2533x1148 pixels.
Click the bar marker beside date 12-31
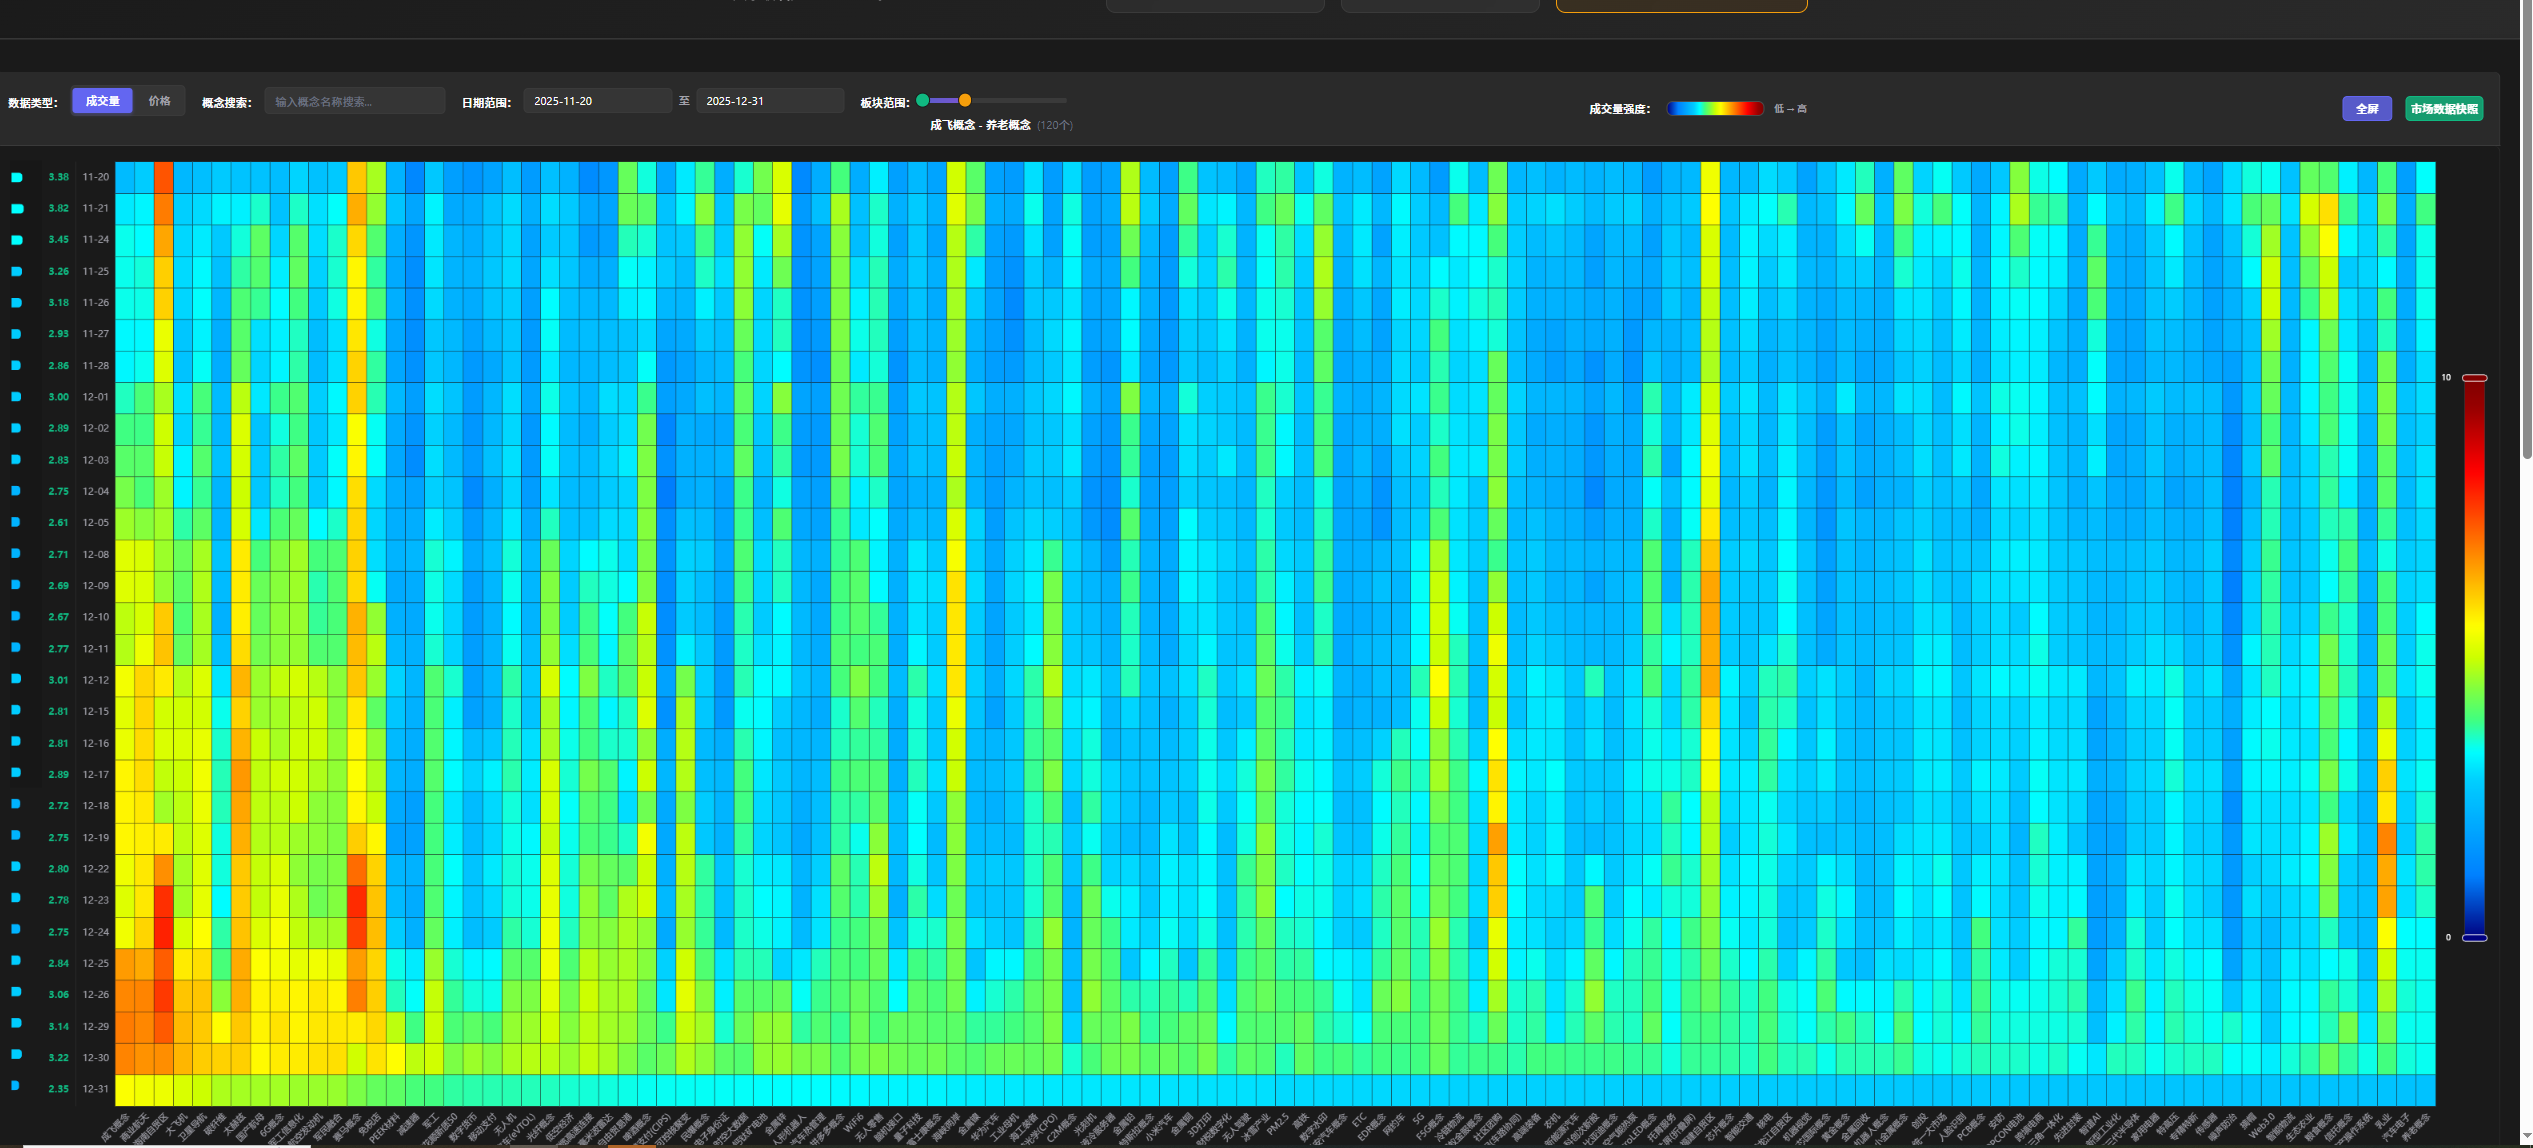point(15,1086)
